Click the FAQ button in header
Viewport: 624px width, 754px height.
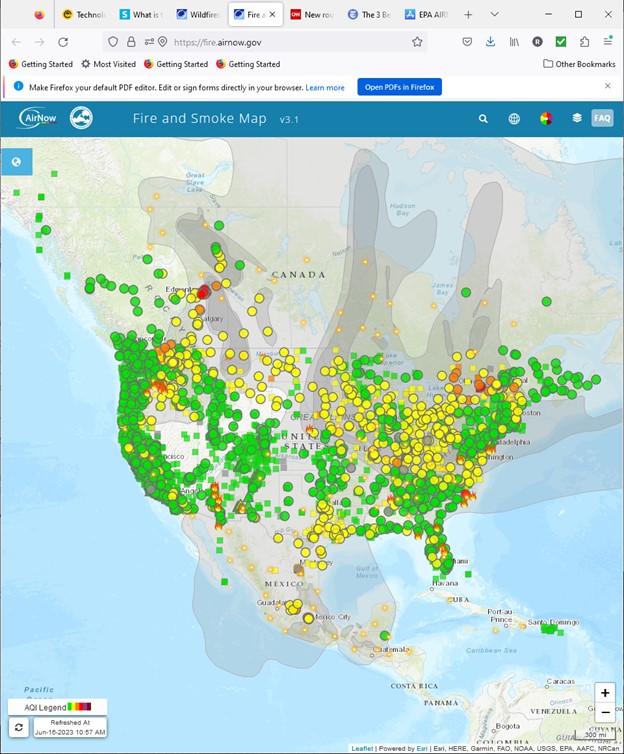[602, 118]
